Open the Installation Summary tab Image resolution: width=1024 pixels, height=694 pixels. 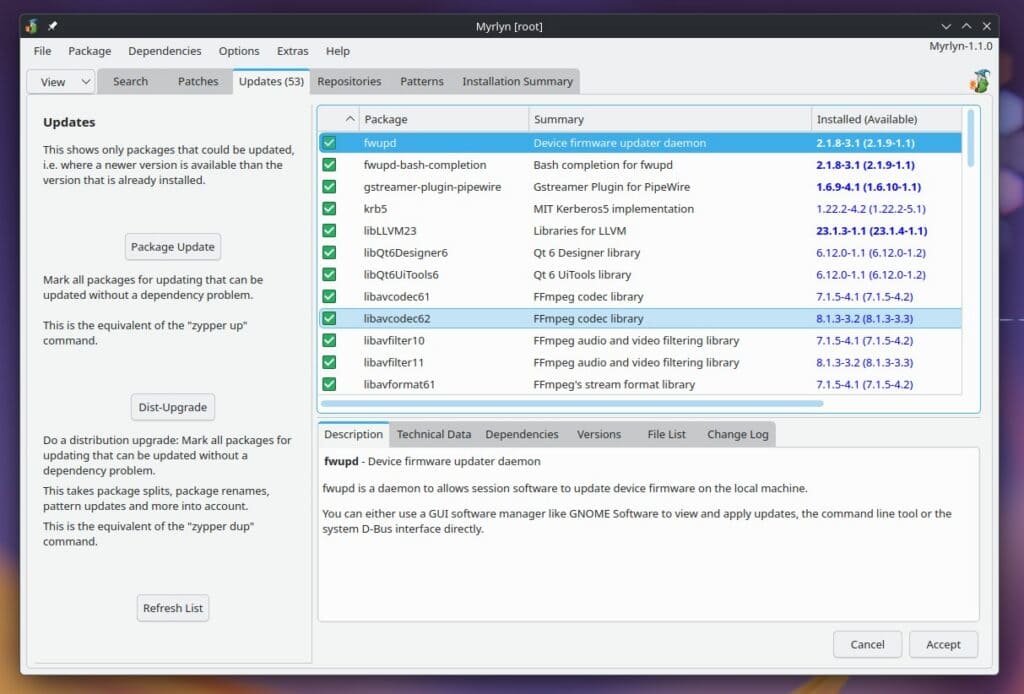[x=517, y=82]
